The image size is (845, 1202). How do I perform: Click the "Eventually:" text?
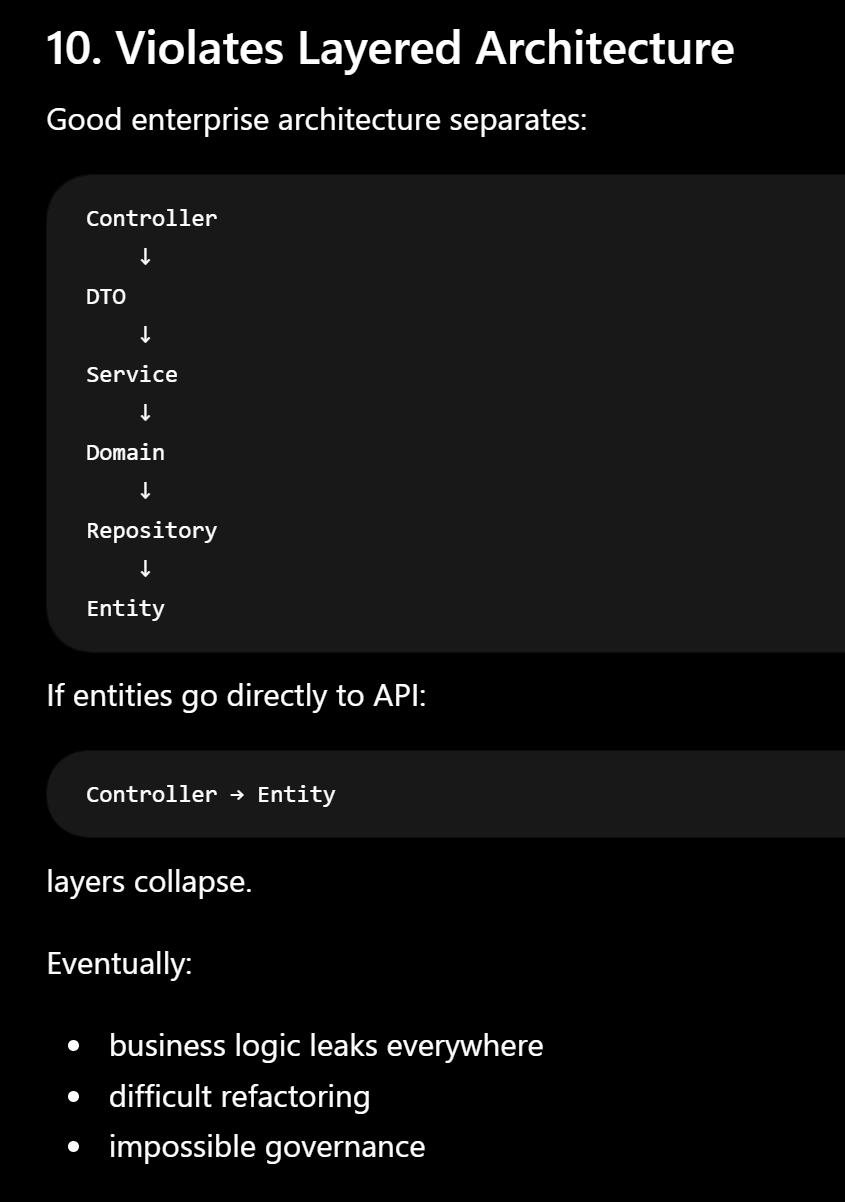click(119, 964)
